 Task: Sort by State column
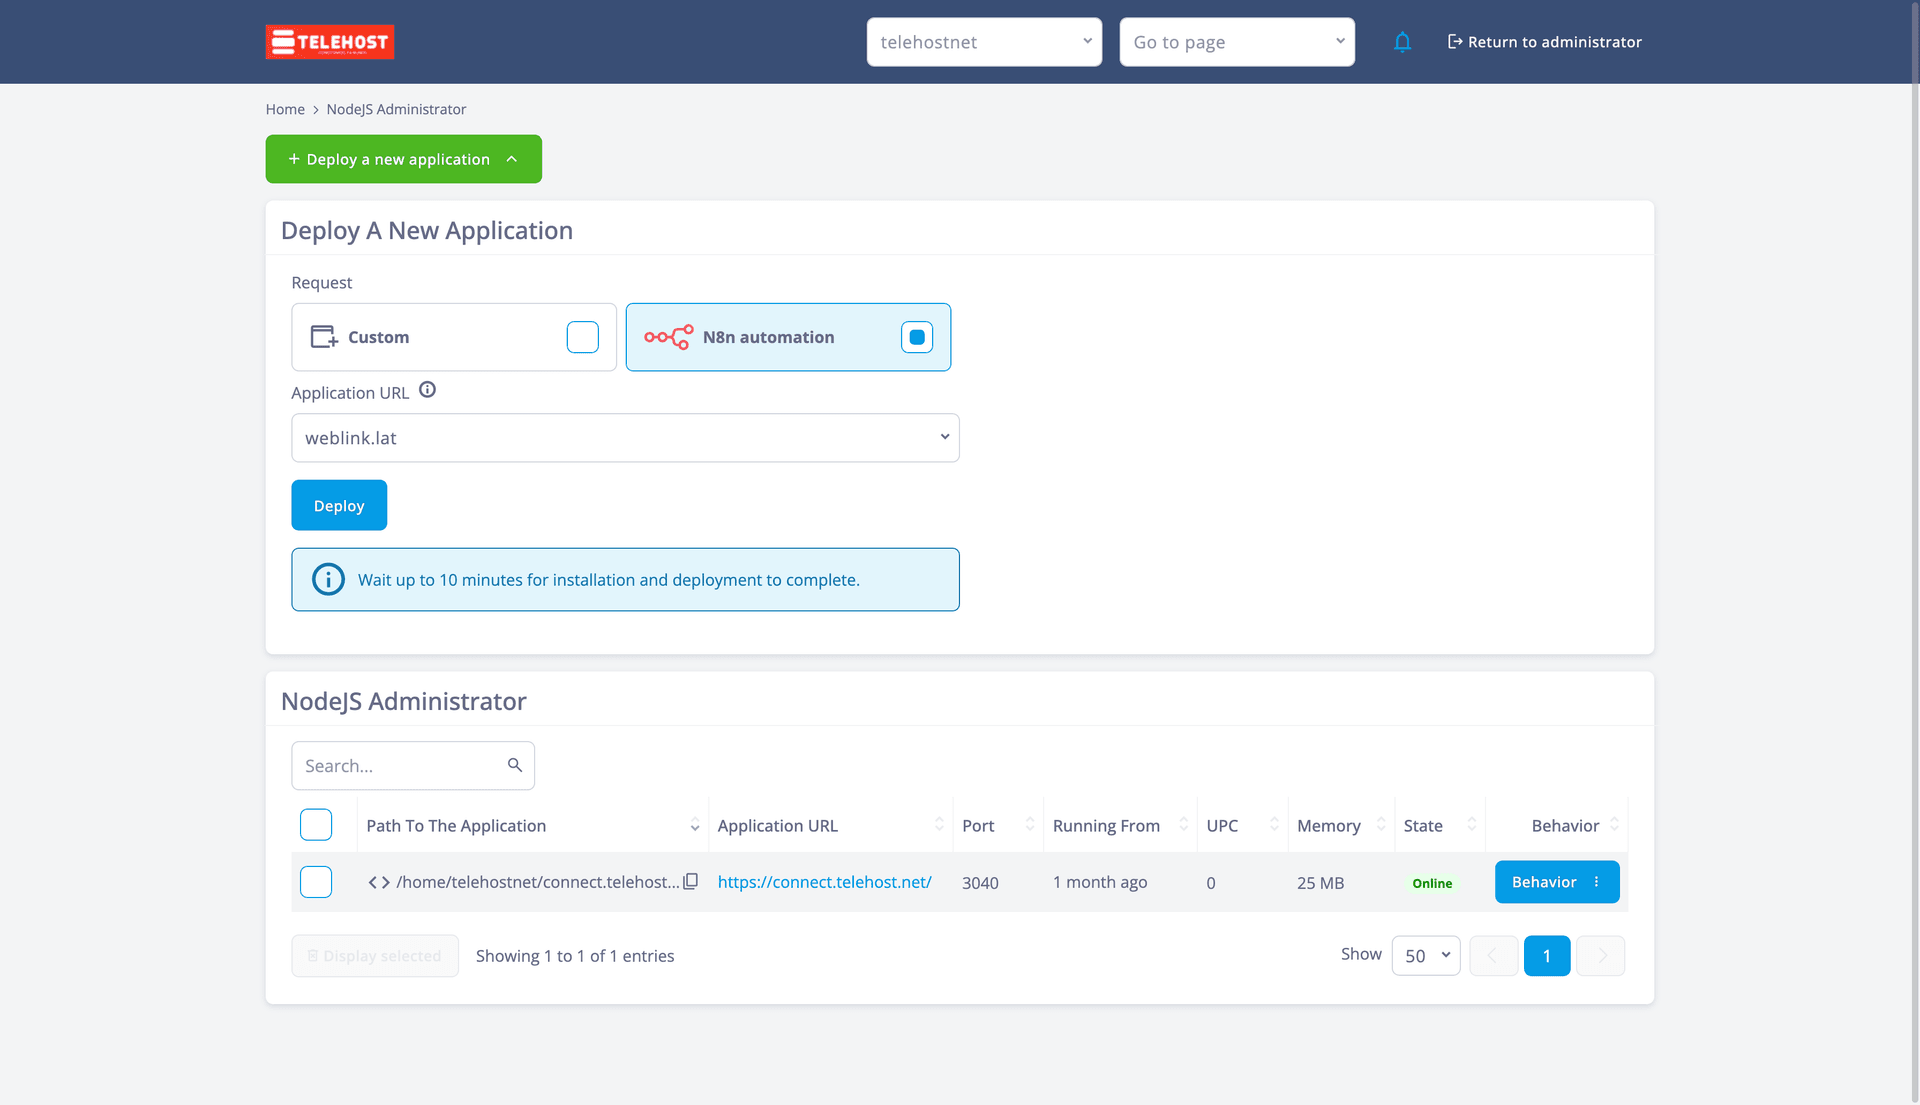tap(1472, 825)
